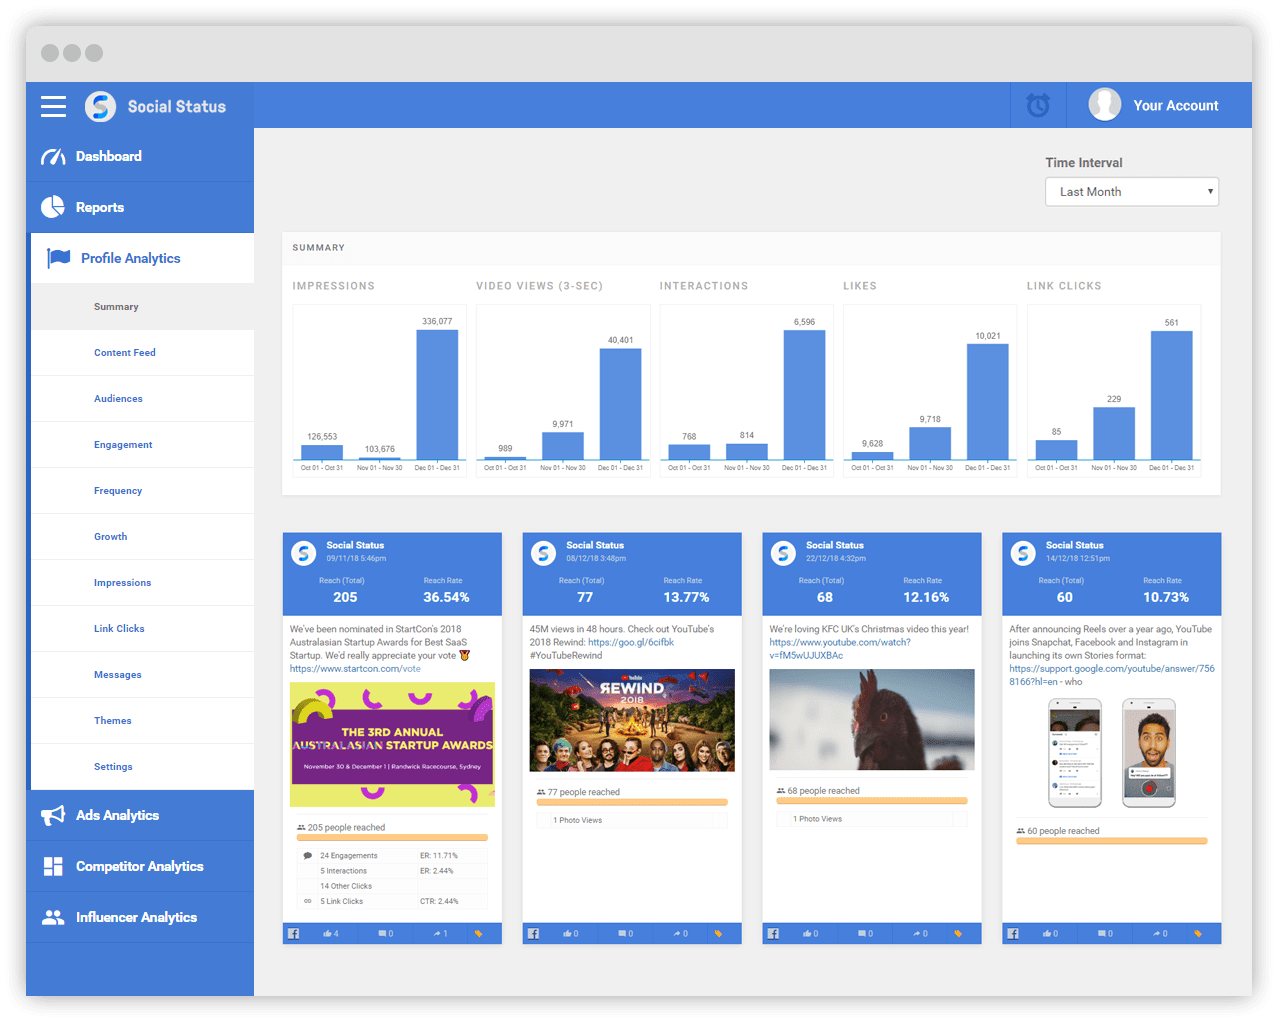
Task: Open the Ads Analytics section
Action: click(140, 816)
